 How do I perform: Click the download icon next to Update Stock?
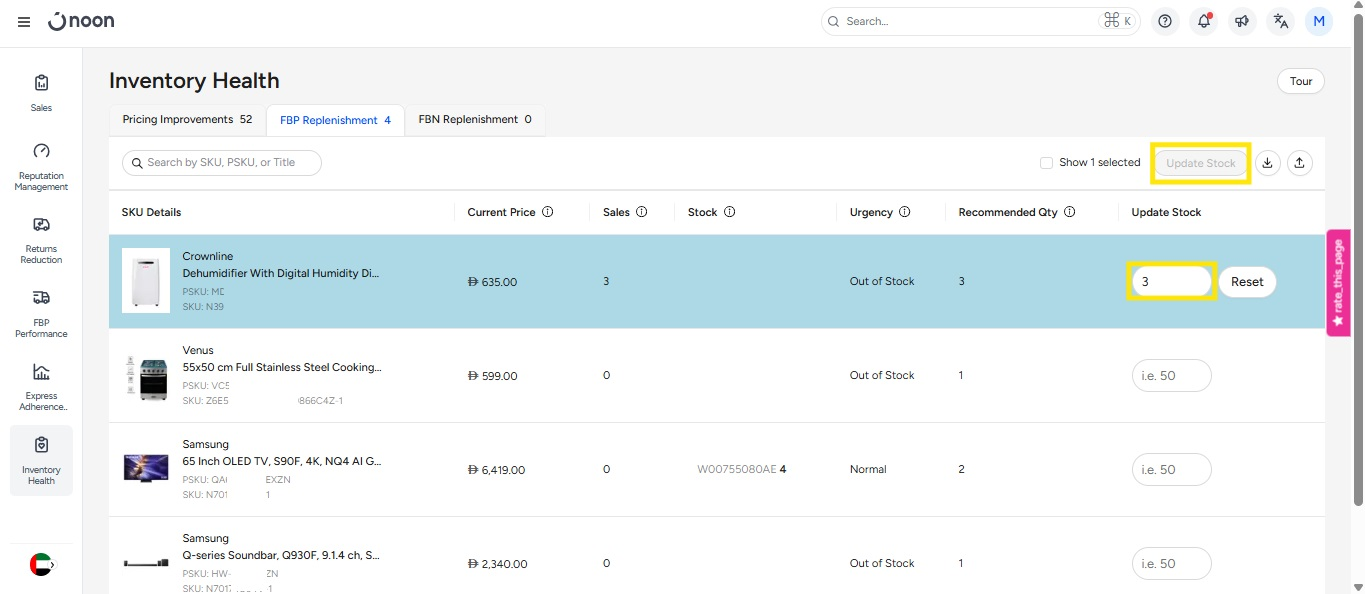pos(1268,163)
